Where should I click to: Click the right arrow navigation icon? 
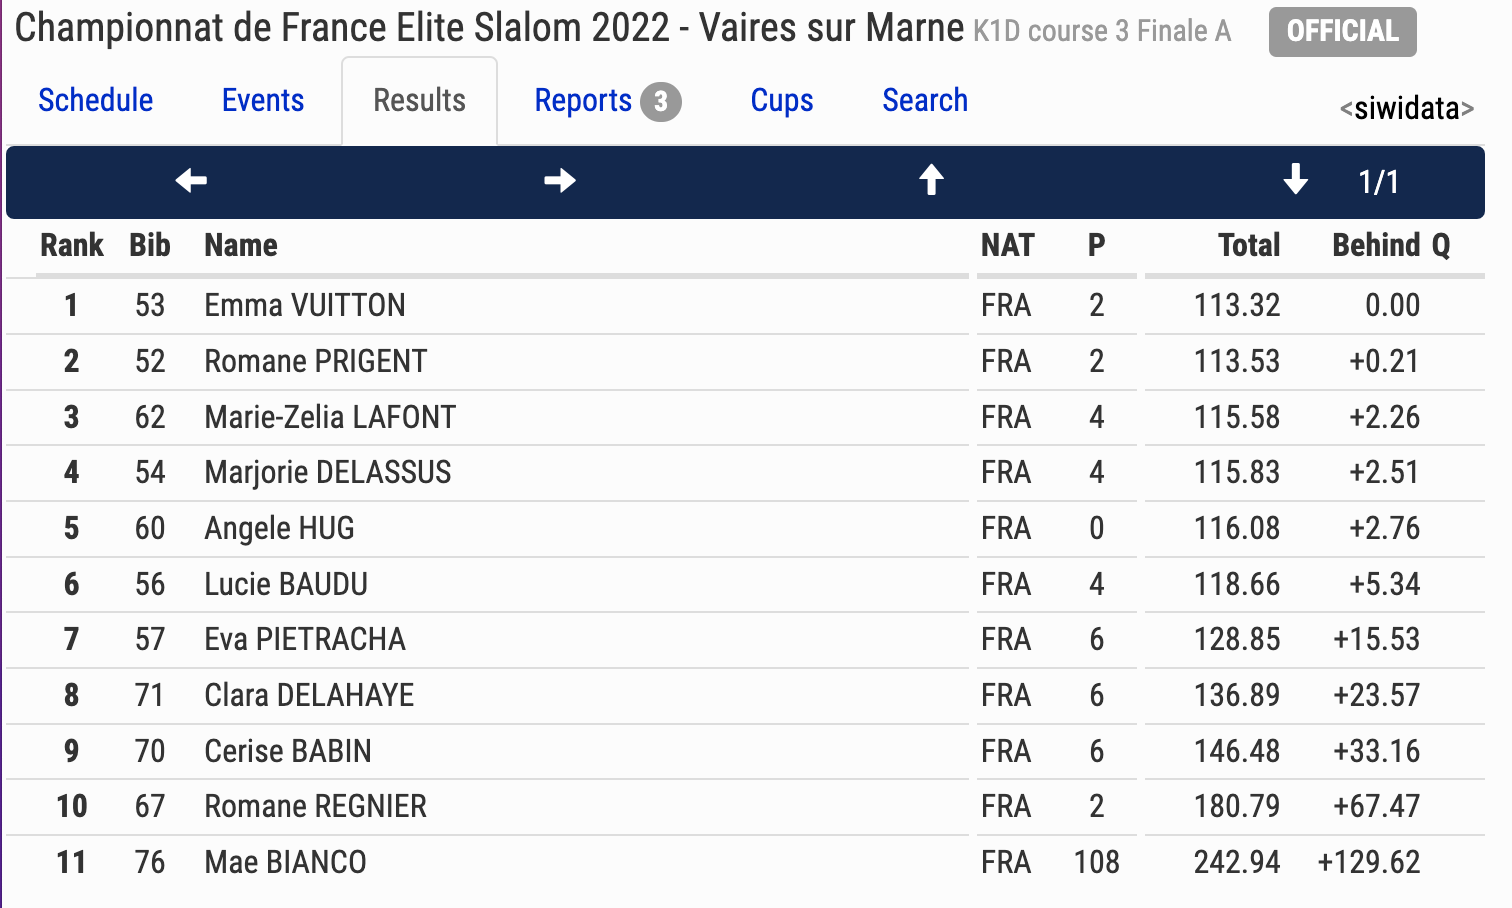[x=560, y=181]
